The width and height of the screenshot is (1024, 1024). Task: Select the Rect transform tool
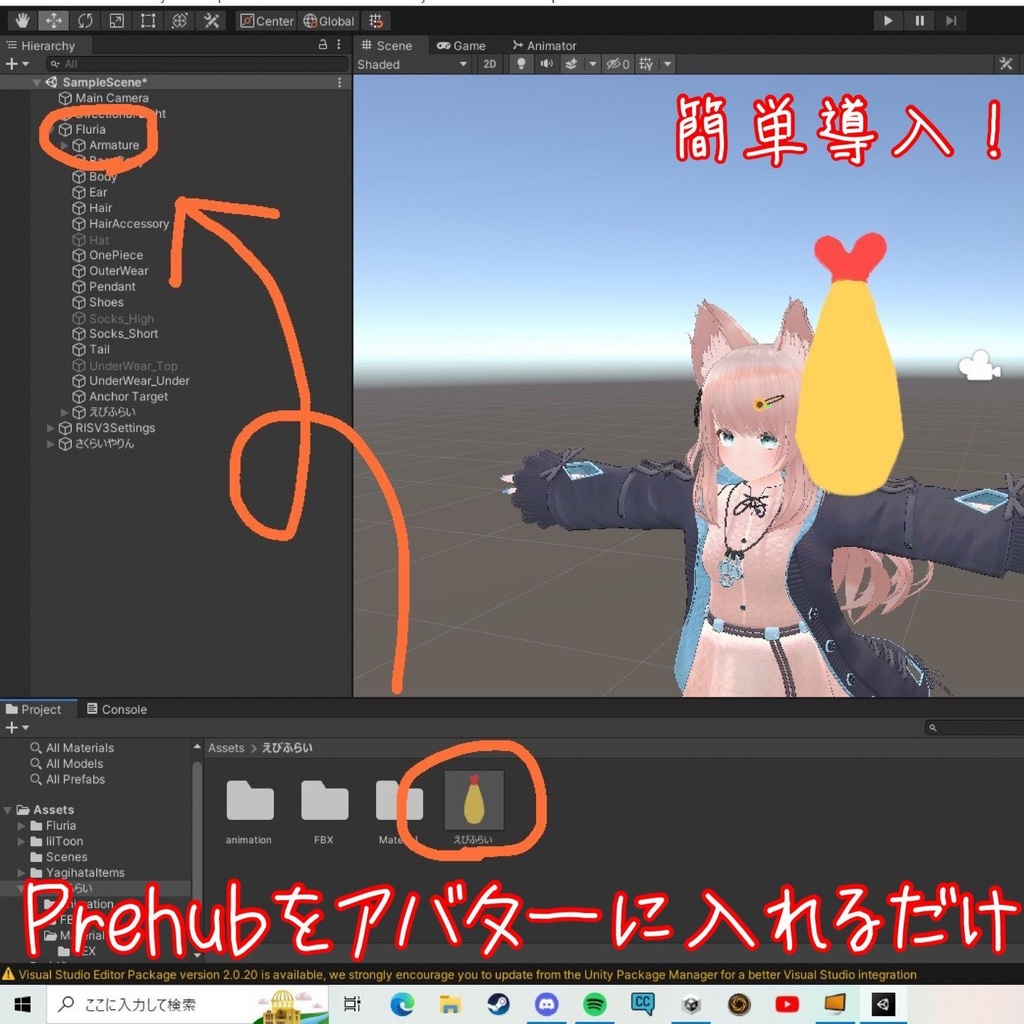point(148,21)
